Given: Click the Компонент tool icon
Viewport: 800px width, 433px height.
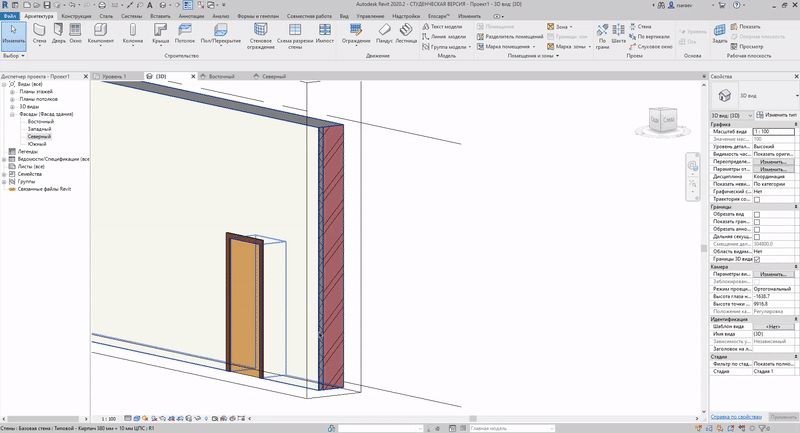Looking at the screenshot, I should (x=101, y=30).
